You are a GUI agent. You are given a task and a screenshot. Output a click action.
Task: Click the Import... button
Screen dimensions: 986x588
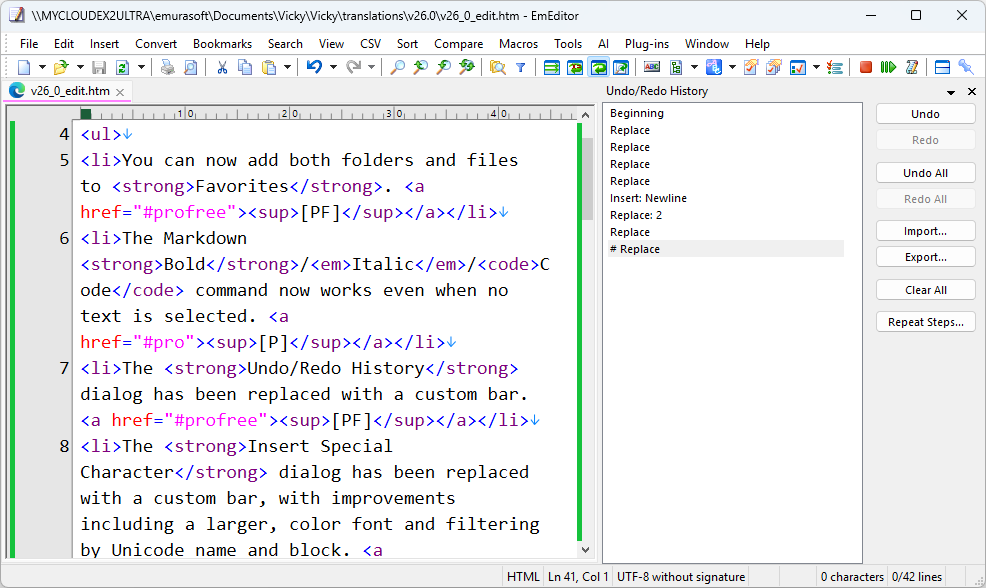click(x=926, y=231)
